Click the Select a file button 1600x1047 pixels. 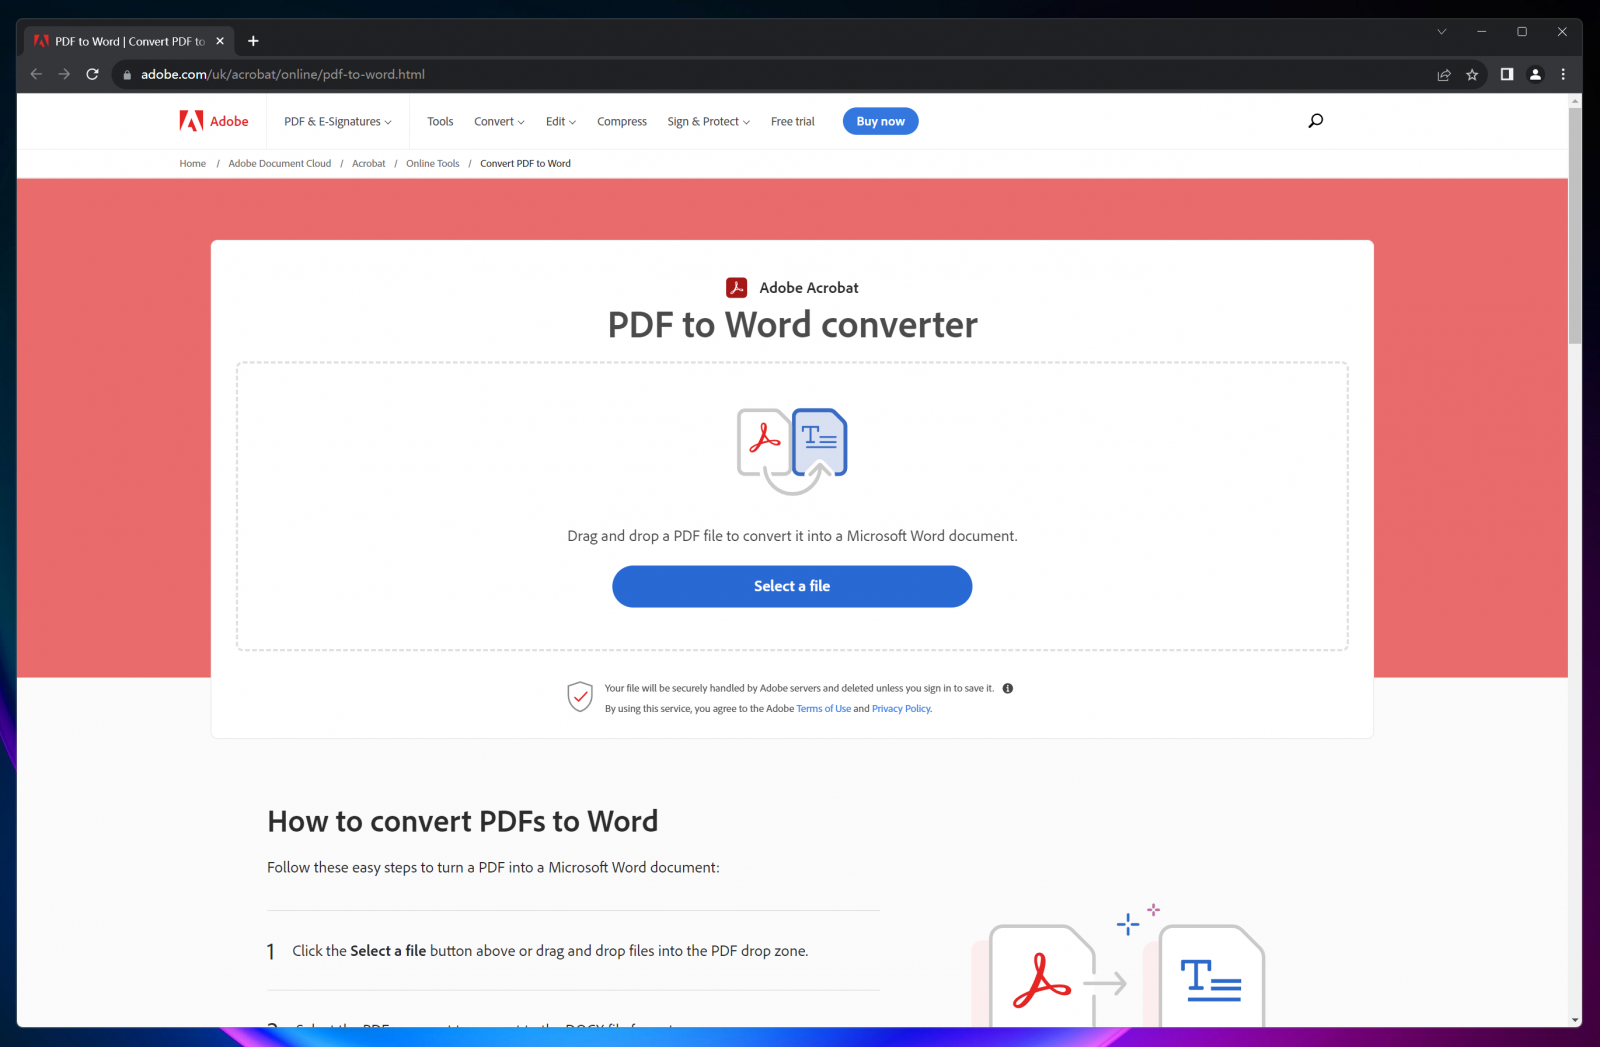tap(792, 586)
